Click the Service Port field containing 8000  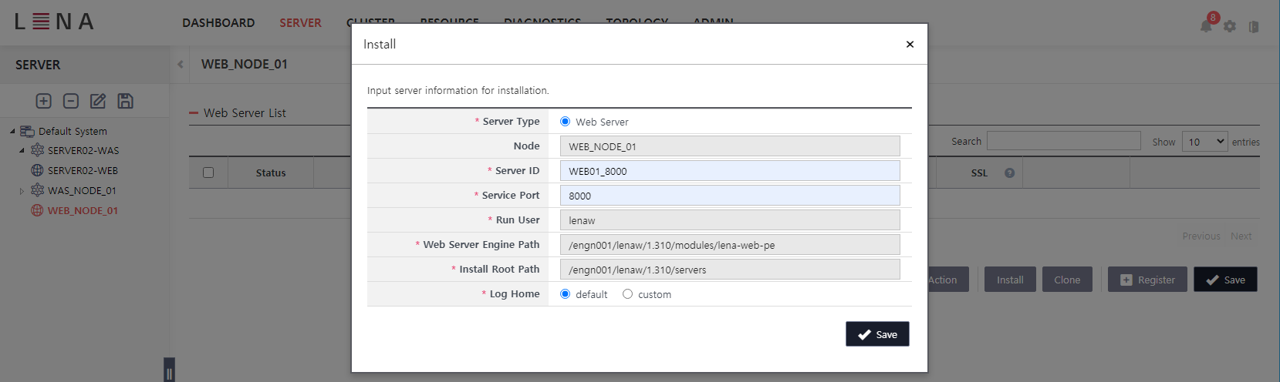[x=730, y=196]
